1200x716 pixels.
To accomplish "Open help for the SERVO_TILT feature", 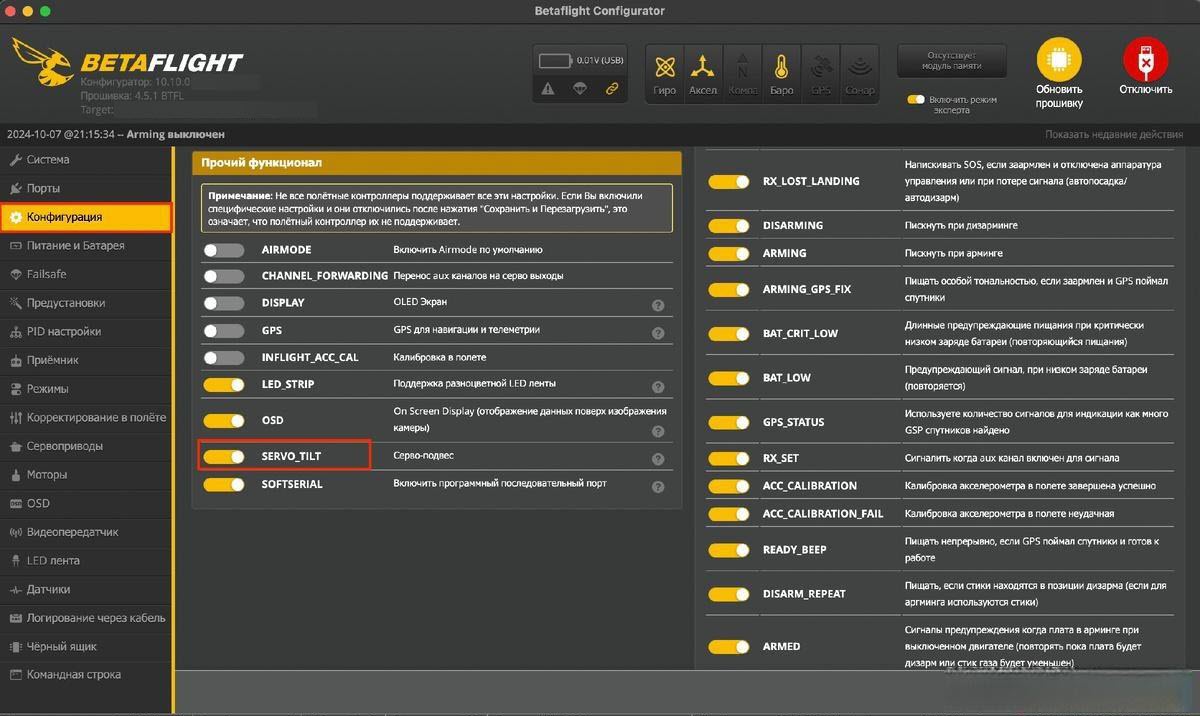I will (658, 459).
